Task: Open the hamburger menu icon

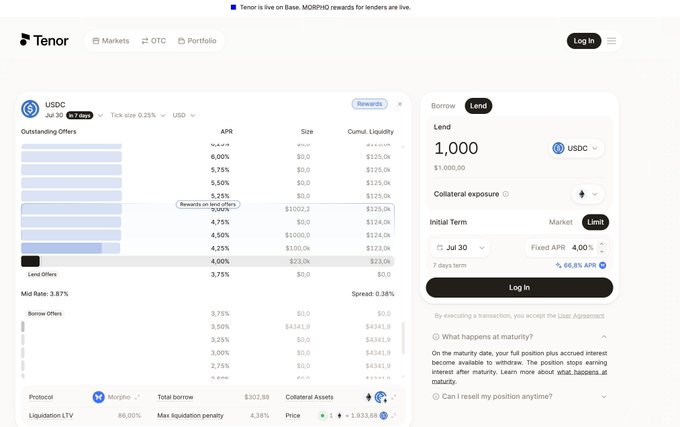Action: click(x=611, y=41)
